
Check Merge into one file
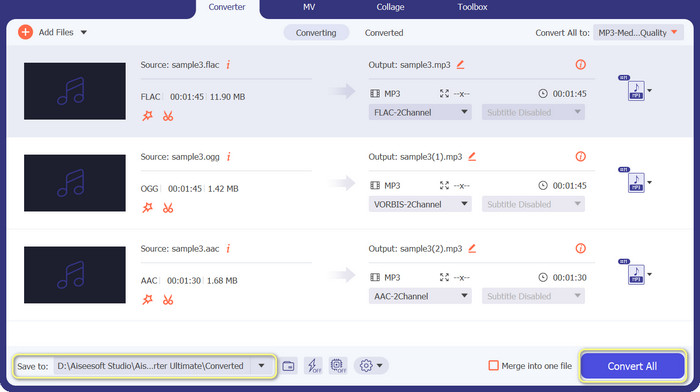tap(493, 366)
